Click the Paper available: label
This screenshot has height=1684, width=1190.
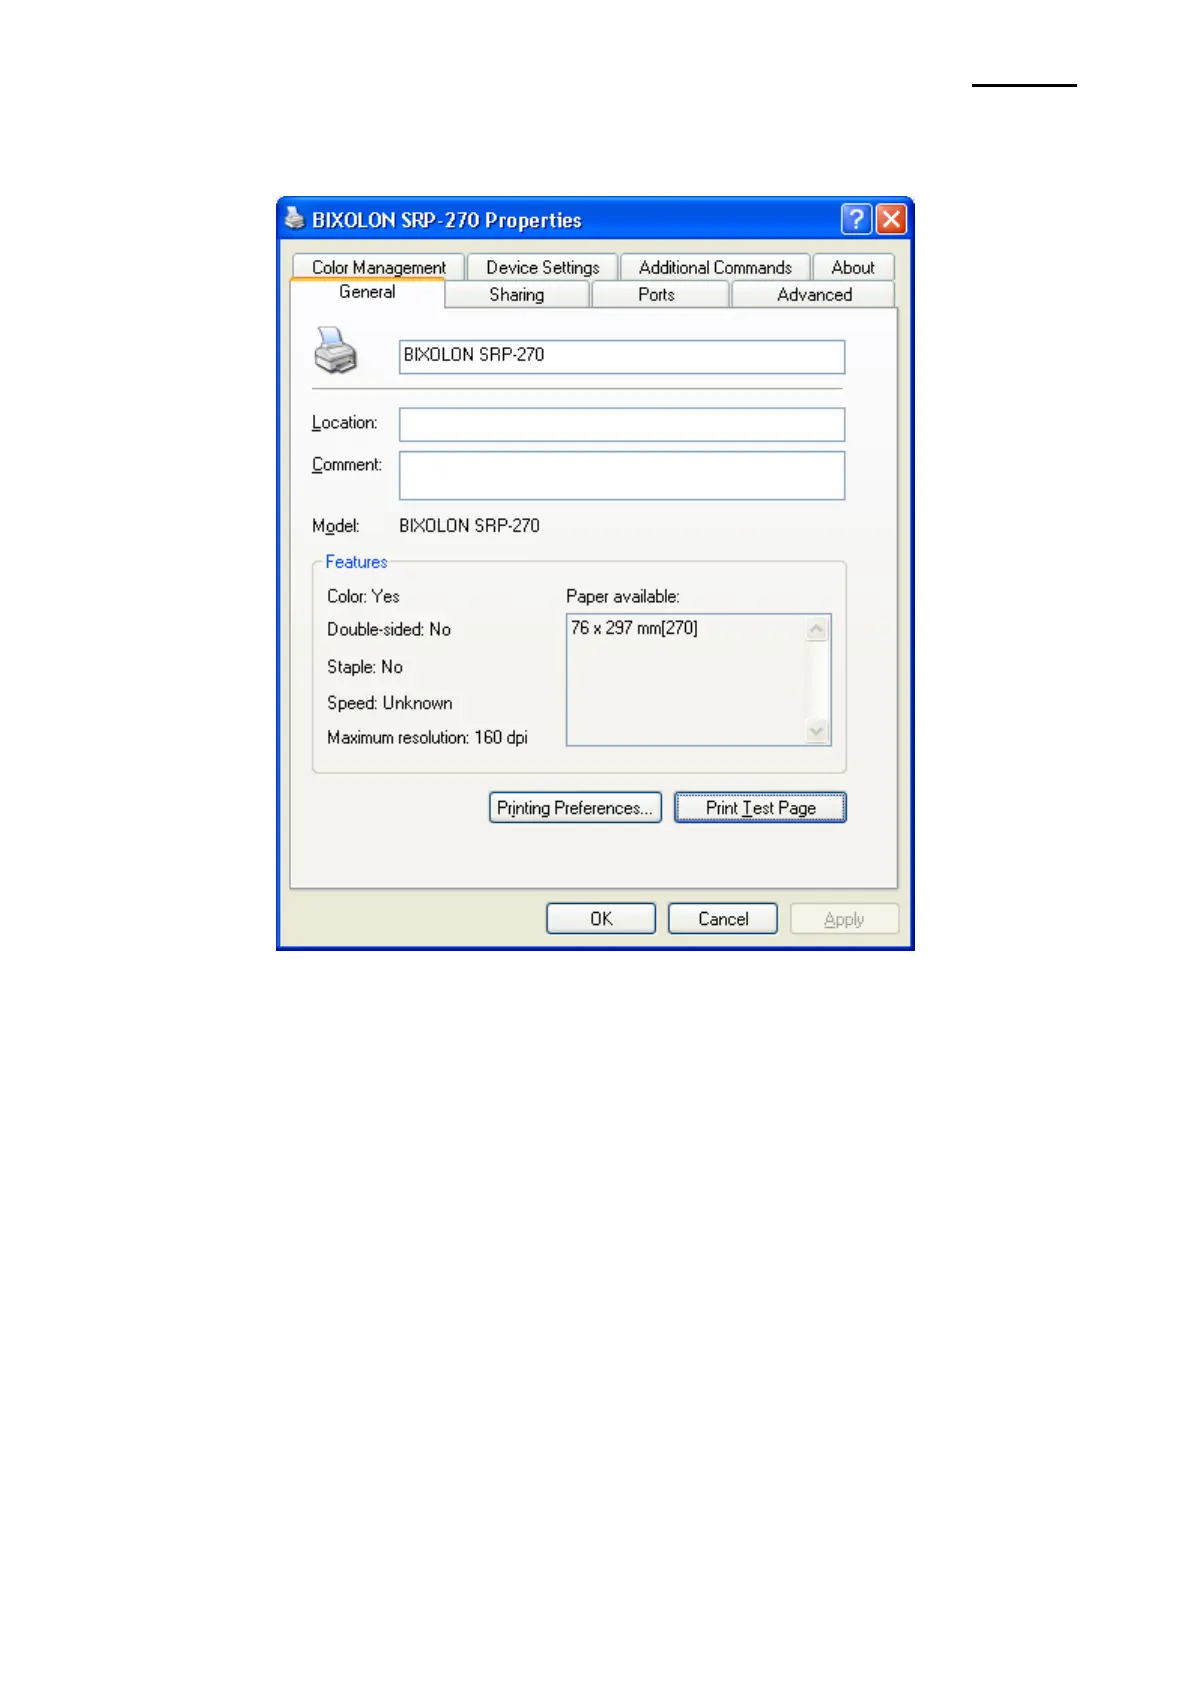pyautogui.click(x=623, y=596)
